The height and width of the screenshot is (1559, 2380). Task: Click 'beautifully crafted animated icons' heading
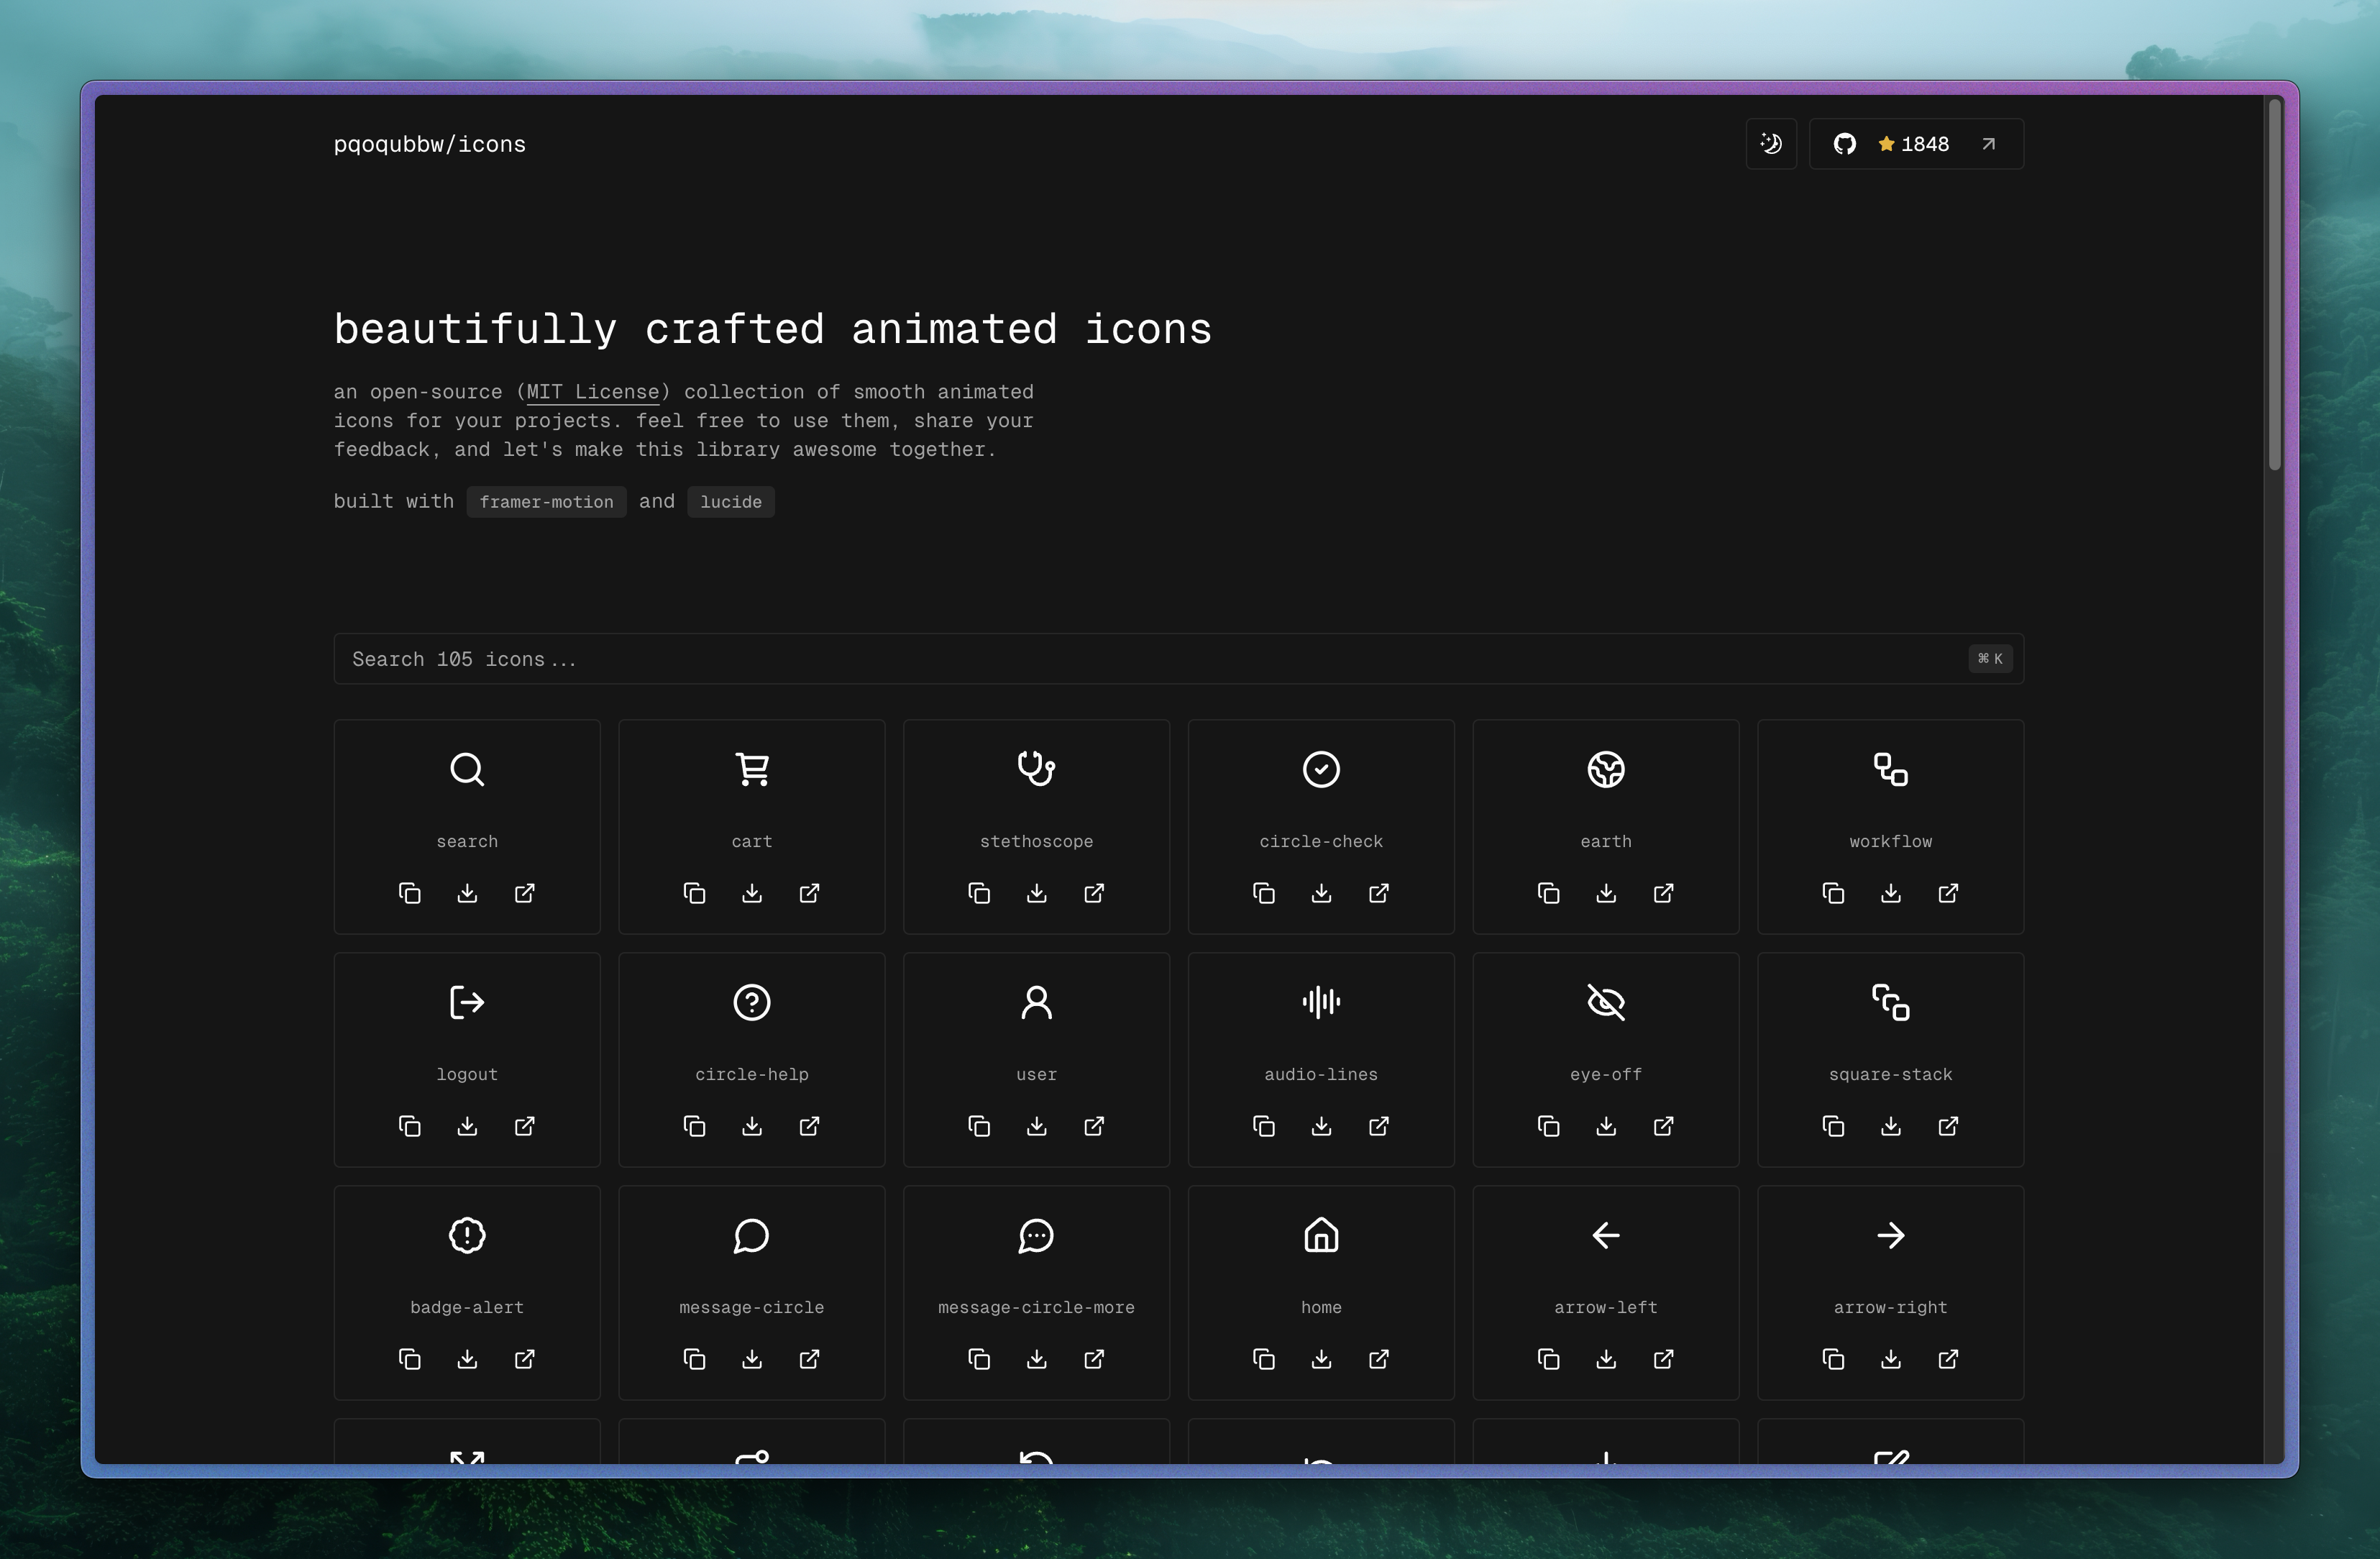point(773,329)
